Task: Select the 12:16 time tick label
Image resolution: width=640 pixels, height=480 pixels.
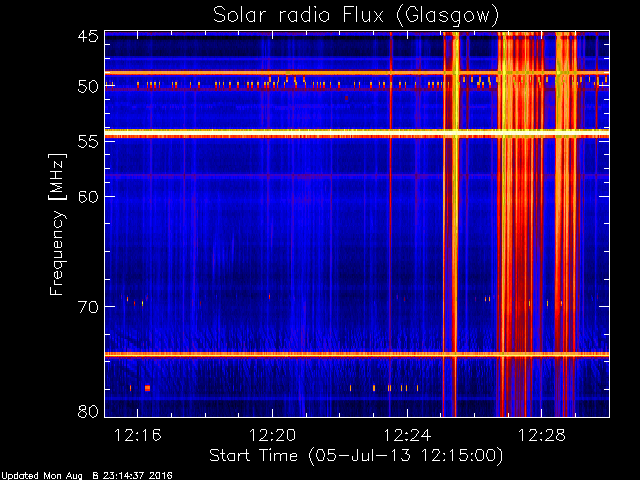Action: 138,436
